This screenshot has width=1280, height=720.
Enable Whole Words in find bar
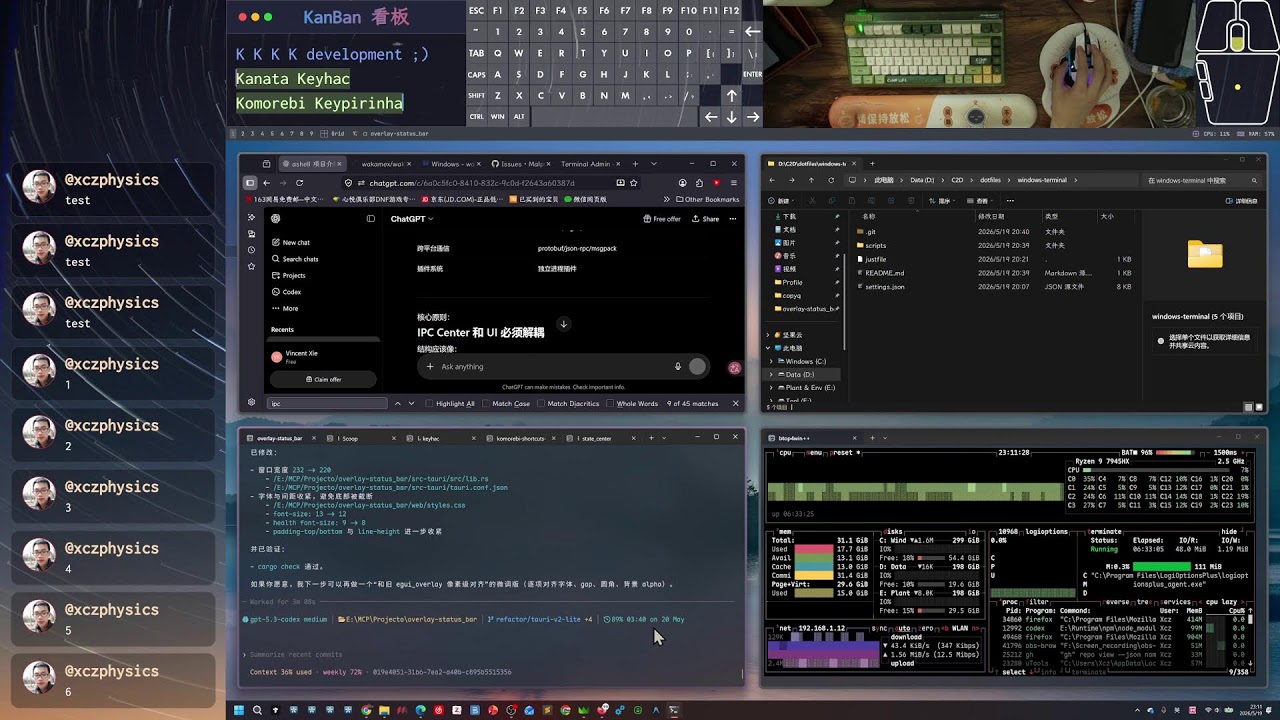point(632,403)
